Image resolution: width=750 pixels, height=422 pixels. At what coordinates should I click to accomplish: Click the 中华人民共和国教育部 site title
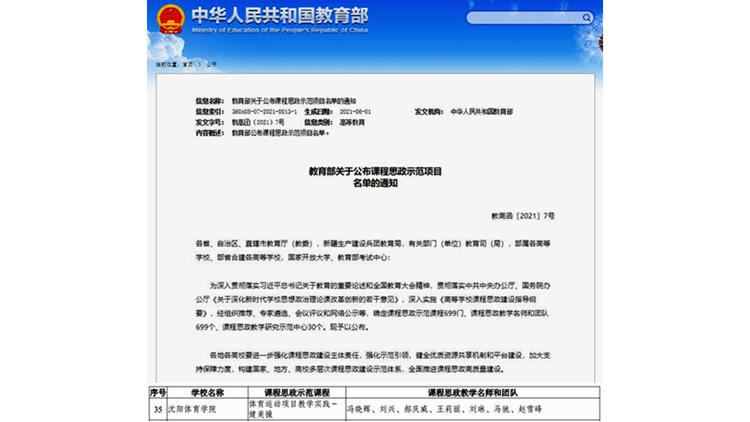click(x=280, y=15)
